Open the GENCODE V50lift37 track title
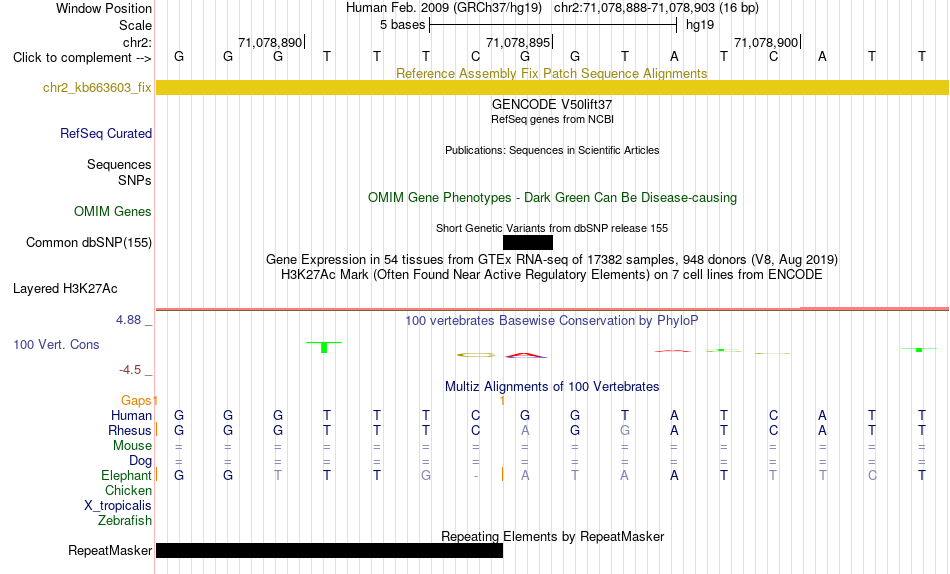 click(x=552, y=104)
